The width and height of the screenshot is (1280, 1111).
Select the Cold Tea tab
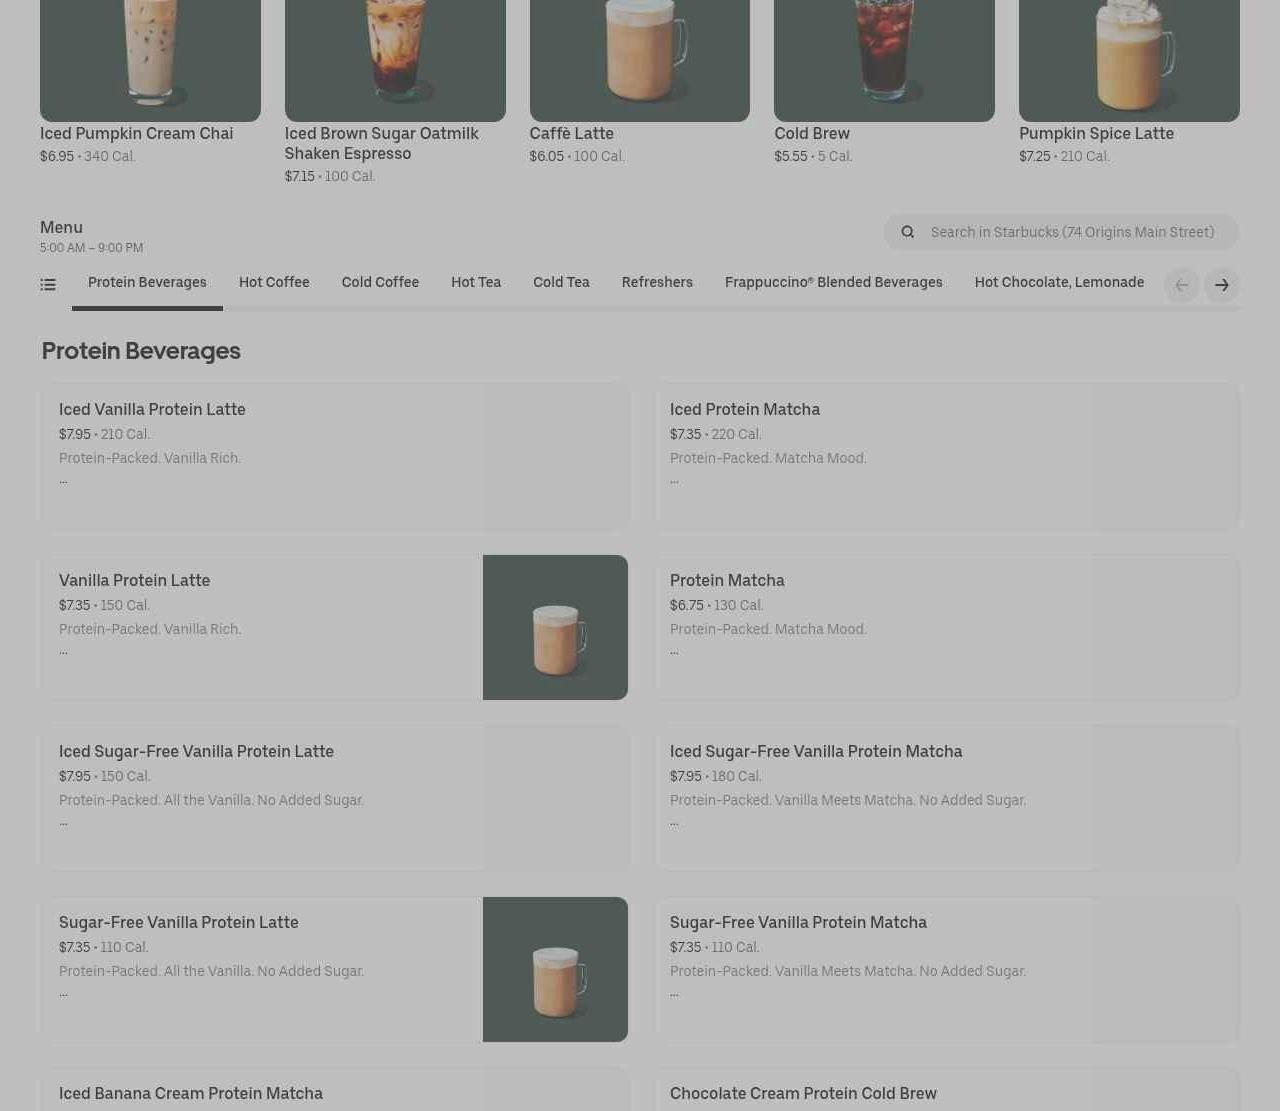point(561,283)
